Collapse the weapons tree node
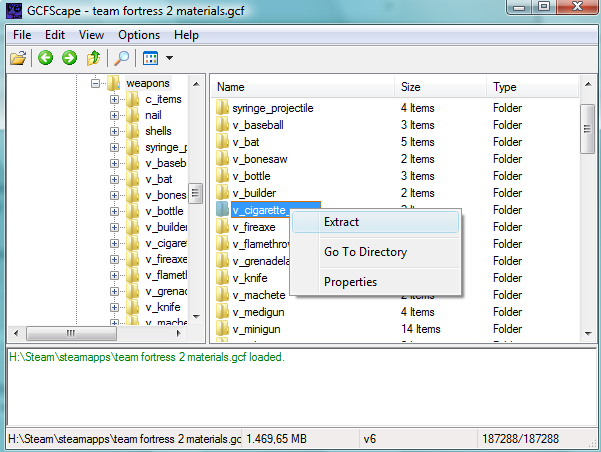The image size is (601, 452). click(95, 83)
